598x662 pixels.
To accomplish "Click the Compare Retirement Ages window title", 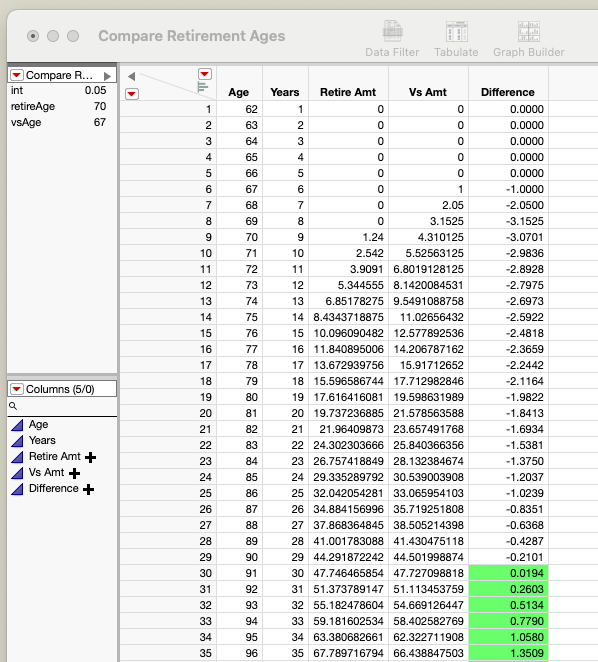I will click(x=192, y=36).
